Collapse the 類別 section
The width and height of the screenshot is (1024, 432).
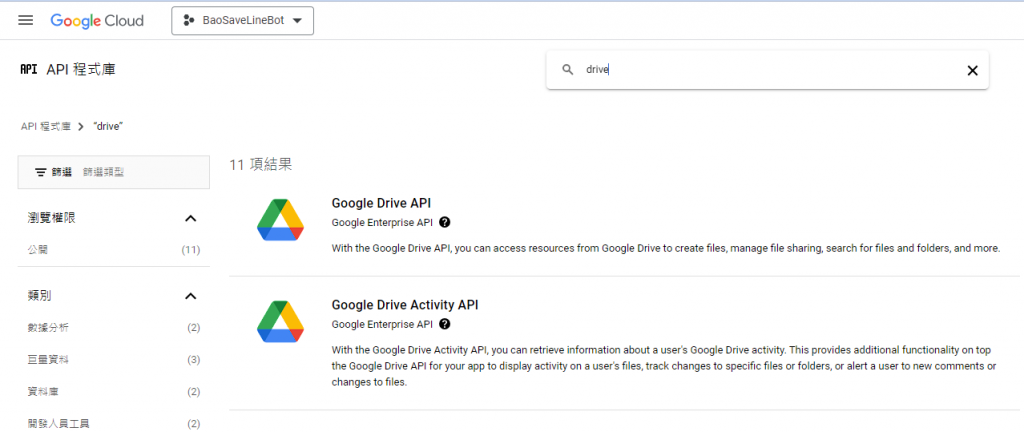[191, 296]
